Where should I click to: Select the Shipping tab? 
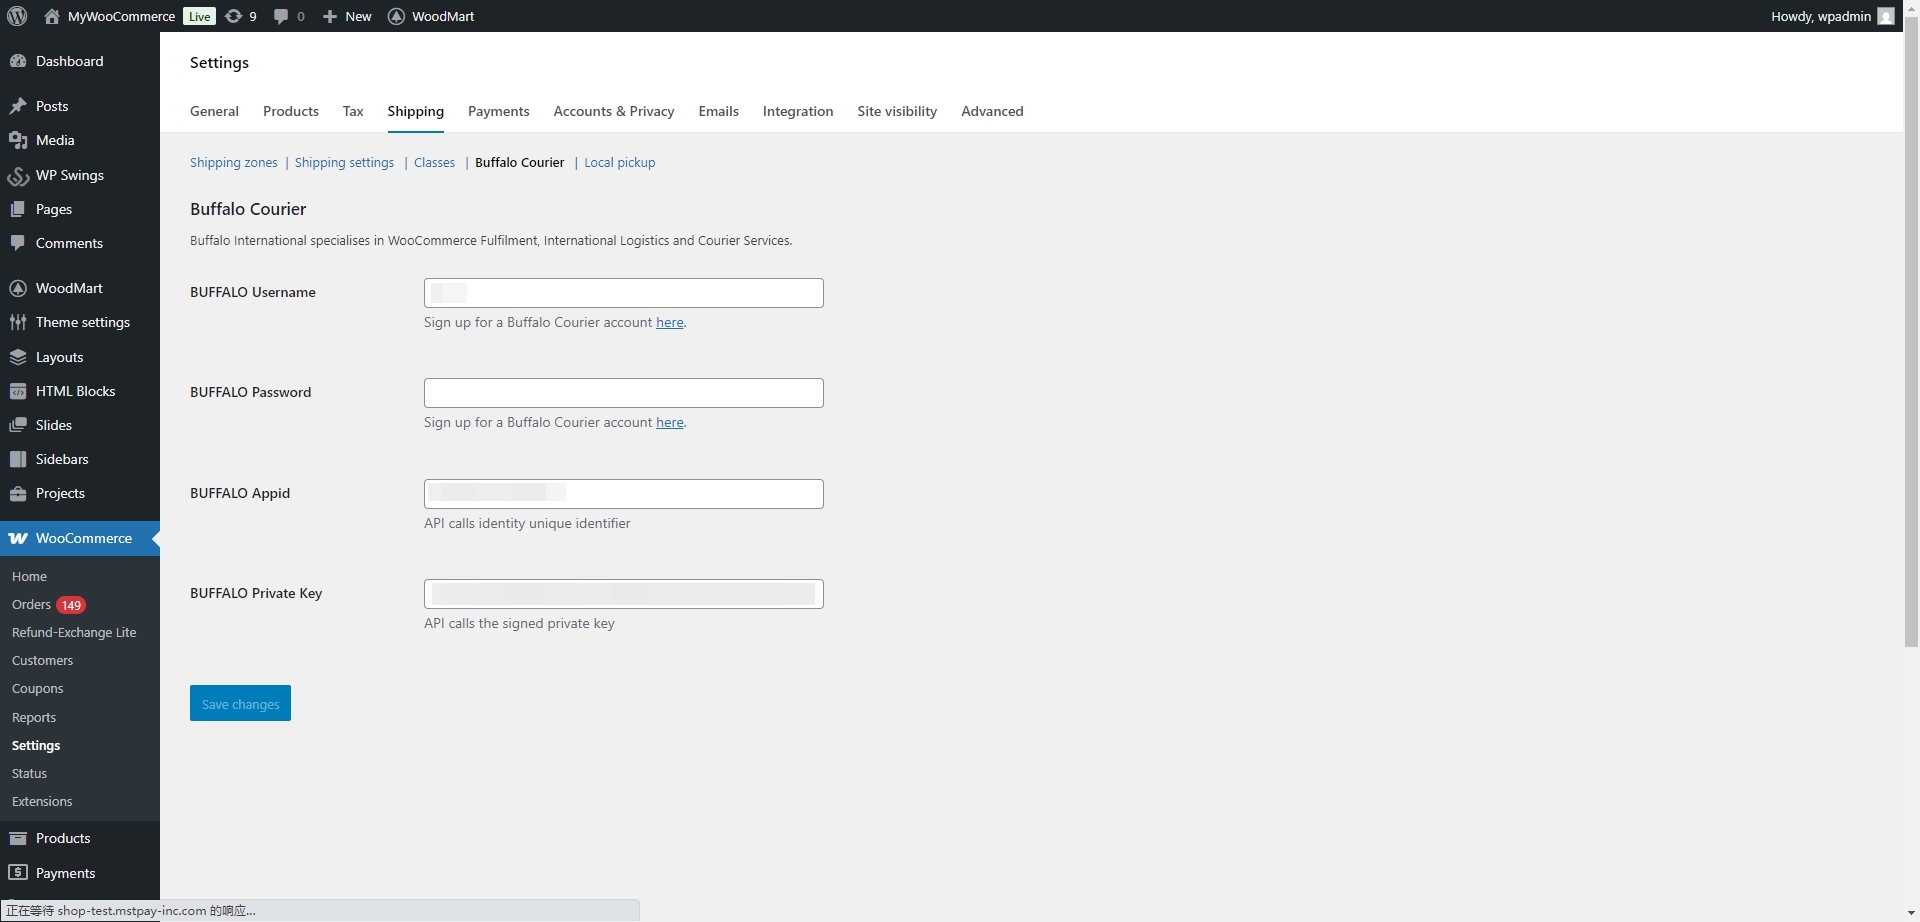416,111
